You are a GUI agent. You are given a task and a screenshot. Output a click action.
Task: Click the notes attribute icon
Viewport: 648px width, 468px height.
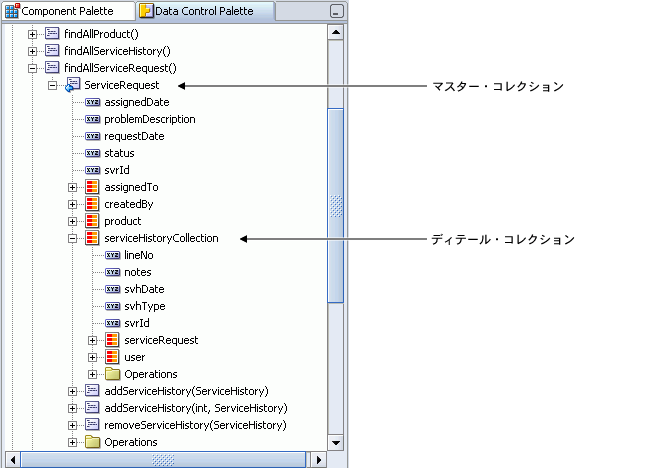pyautogui.click(x=112, y=272)
